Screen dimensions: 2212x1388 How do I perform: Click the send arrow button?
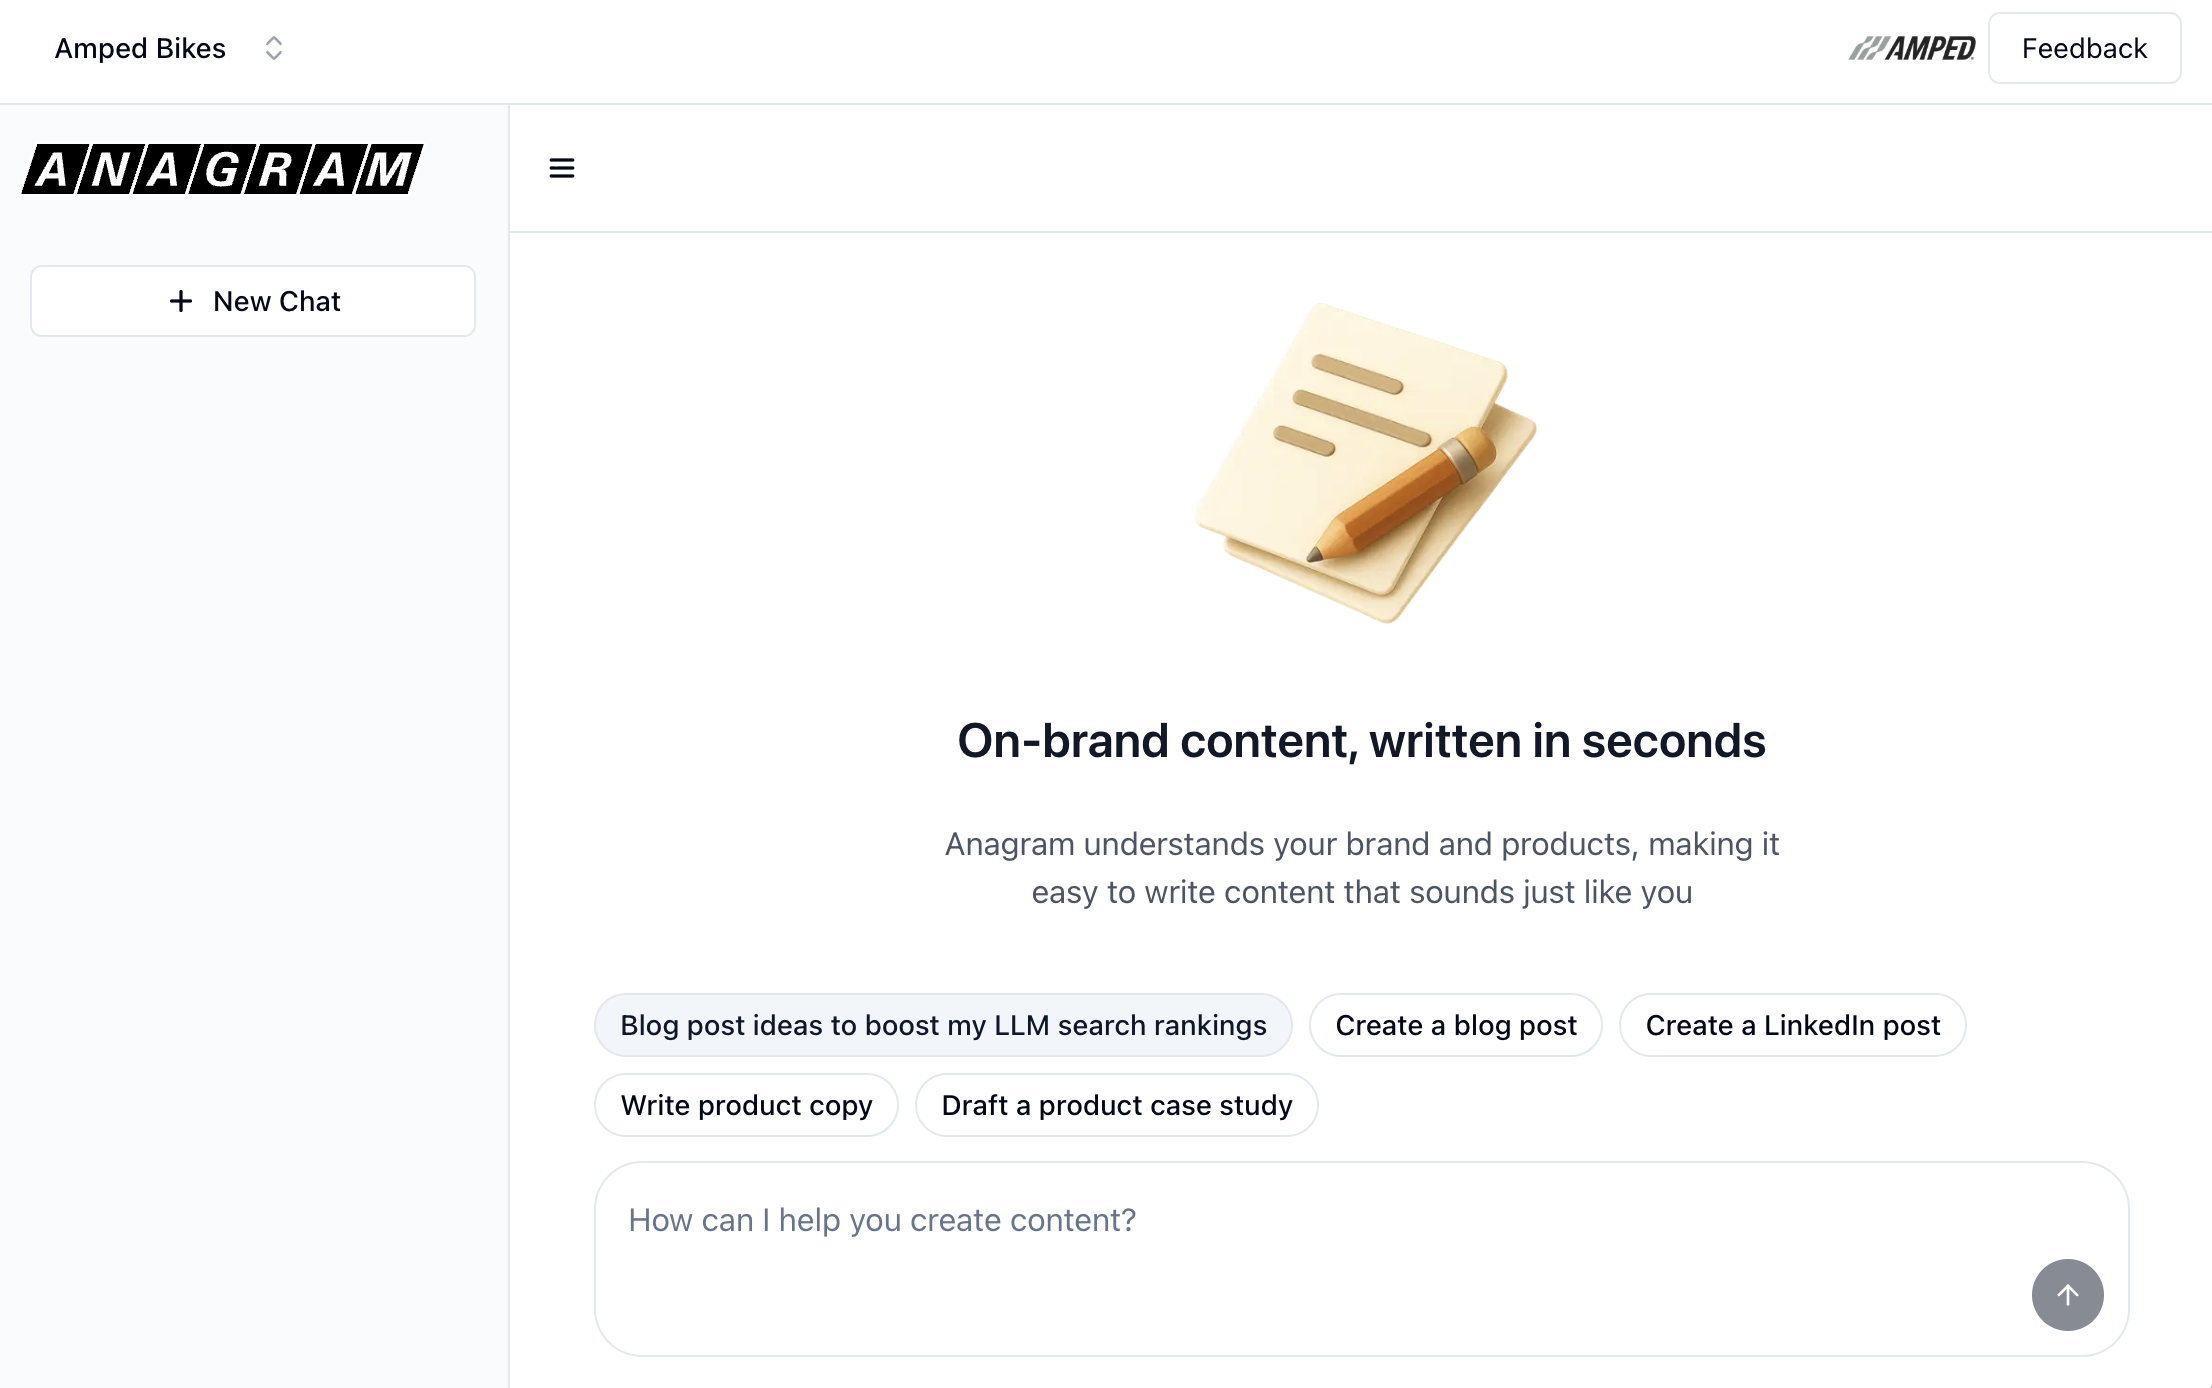click(x=2067, y=1294)
